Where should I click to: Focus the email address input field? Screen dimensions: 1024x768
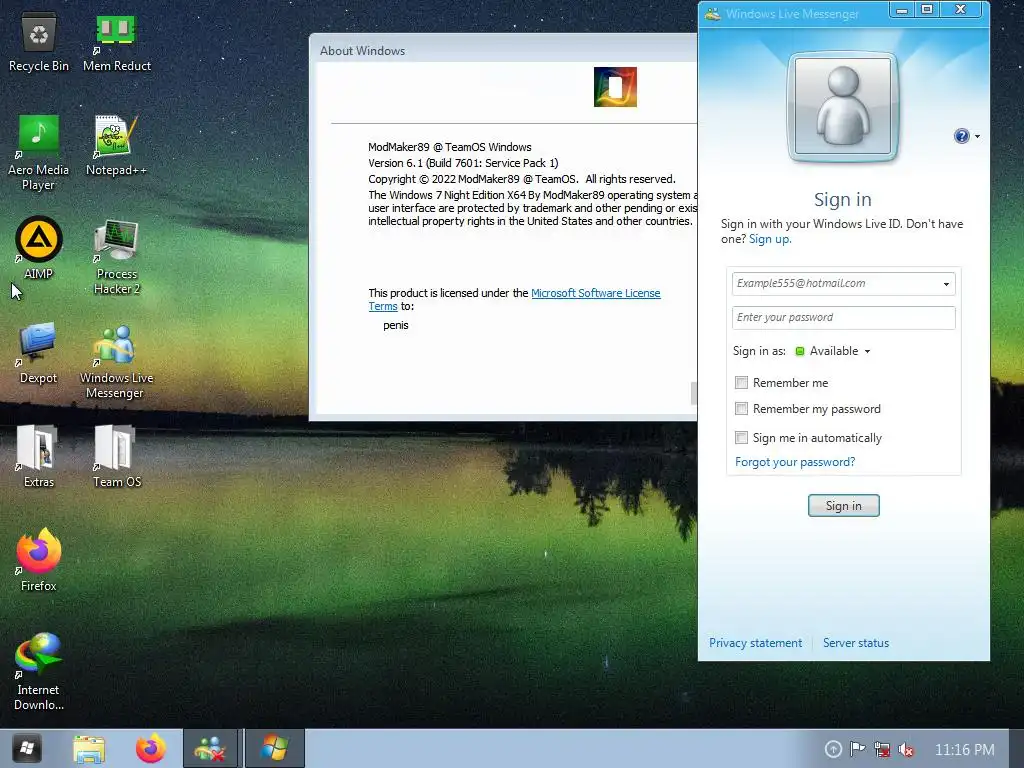[843, 284]
